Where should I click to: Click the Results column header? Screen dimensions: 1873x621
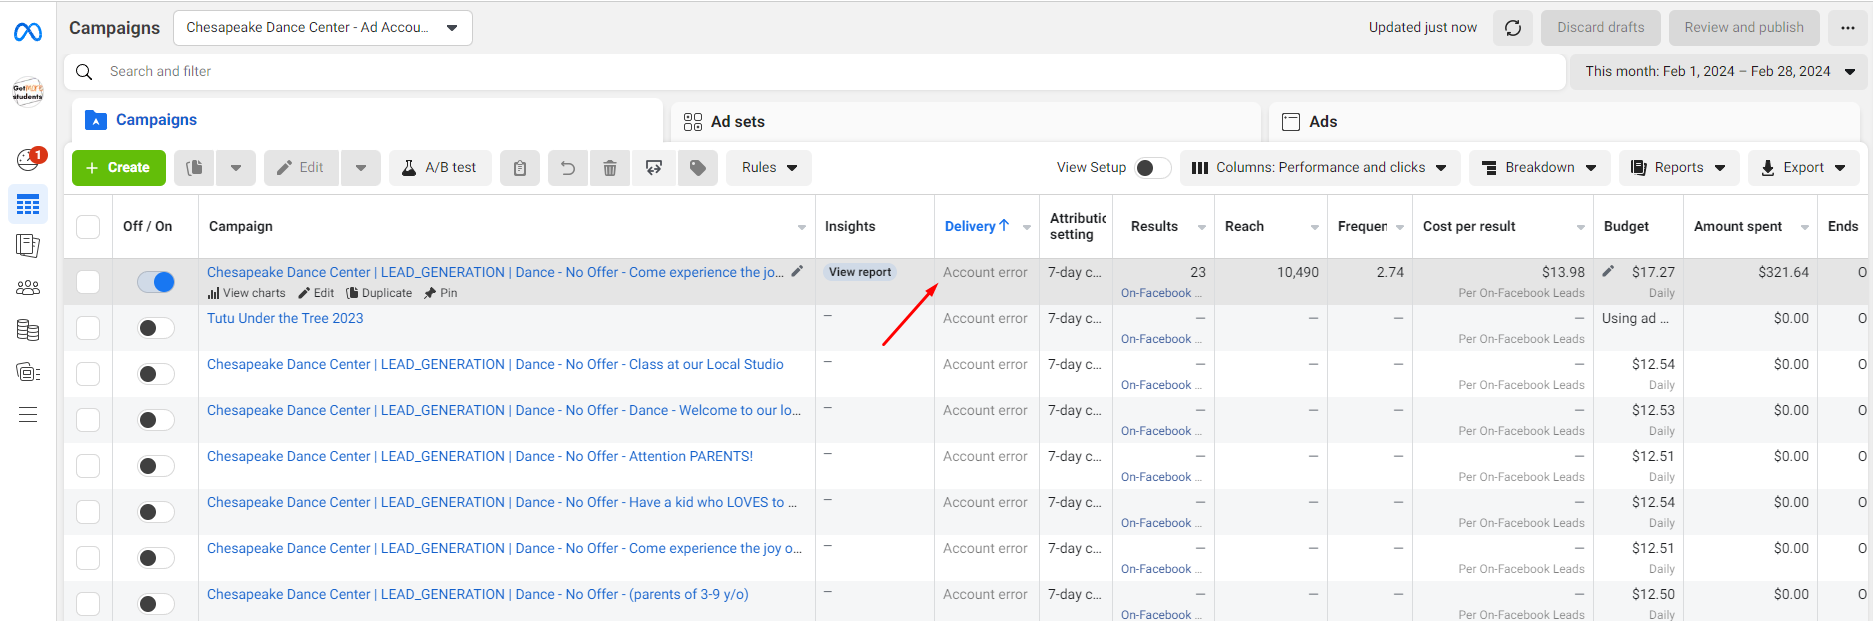[x=1154, y=226]
